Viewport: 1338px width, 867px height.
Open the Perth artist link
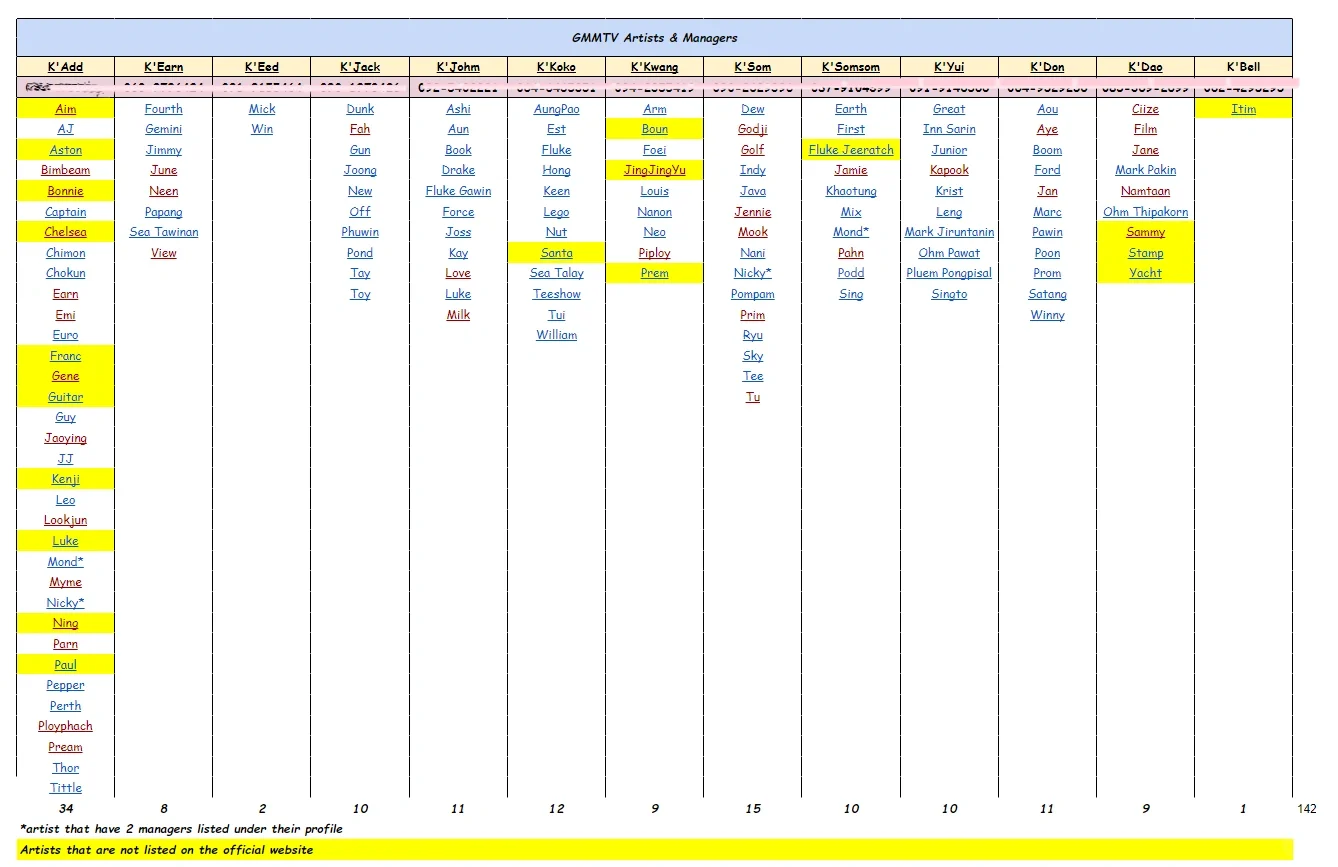click(65, 706)
